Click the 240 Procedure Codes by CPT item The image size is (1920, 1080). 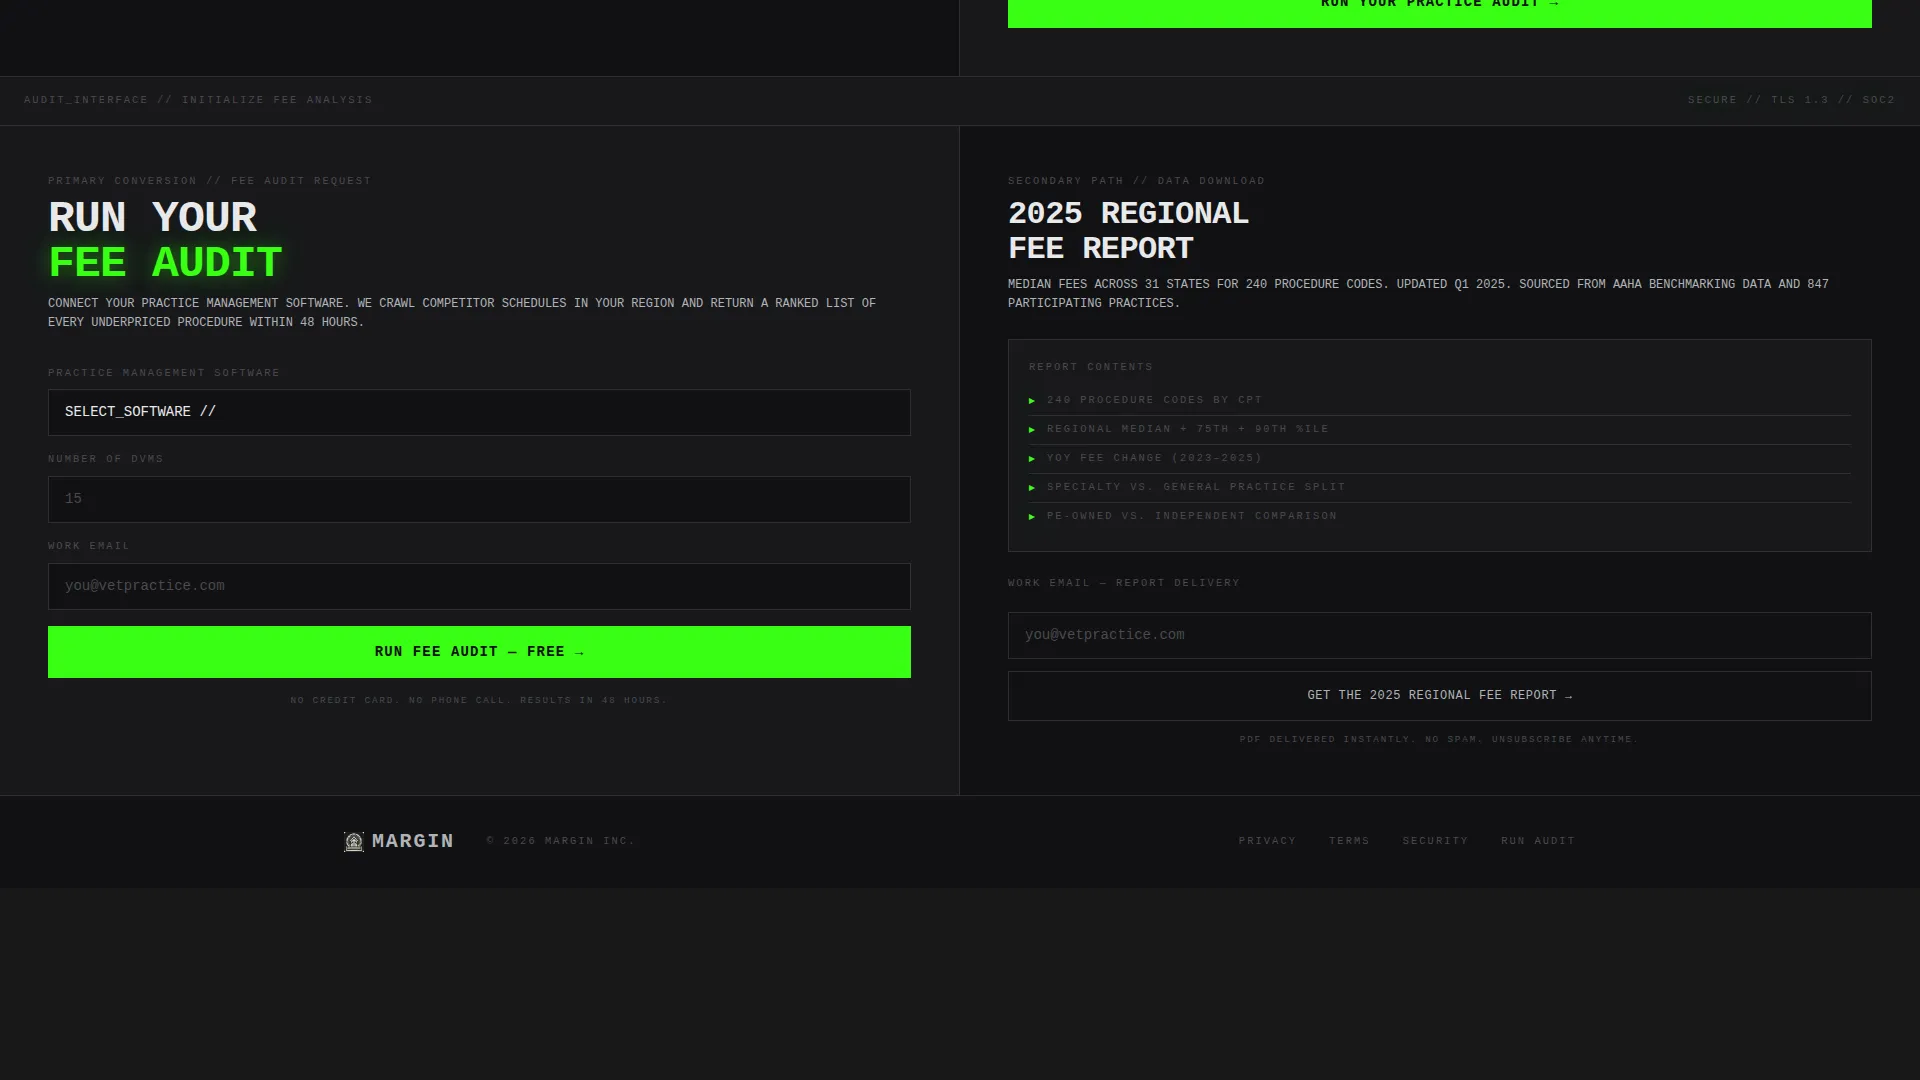tap(1154, 400)
